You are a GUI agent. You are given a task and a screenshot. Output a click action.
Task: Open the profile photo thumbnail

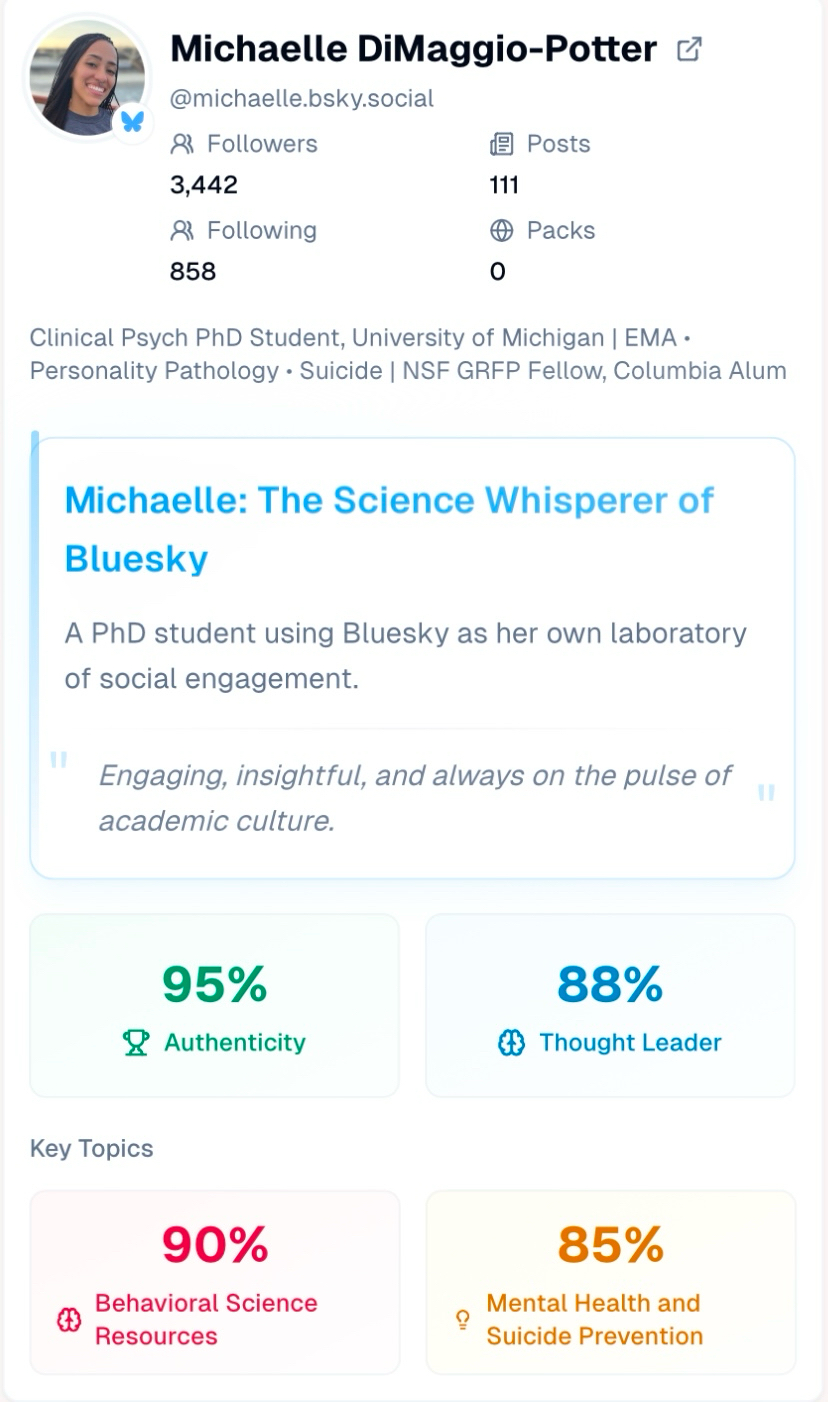click(x=86, y=77)
